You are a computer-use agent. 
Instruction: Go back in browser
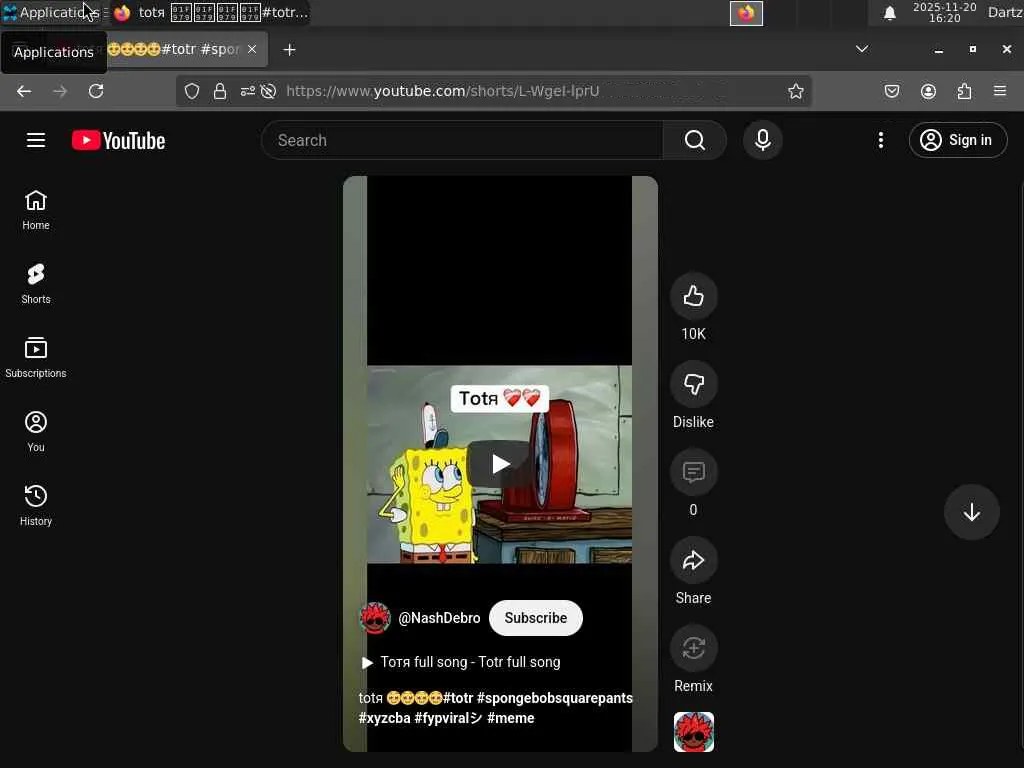[24, 91]
